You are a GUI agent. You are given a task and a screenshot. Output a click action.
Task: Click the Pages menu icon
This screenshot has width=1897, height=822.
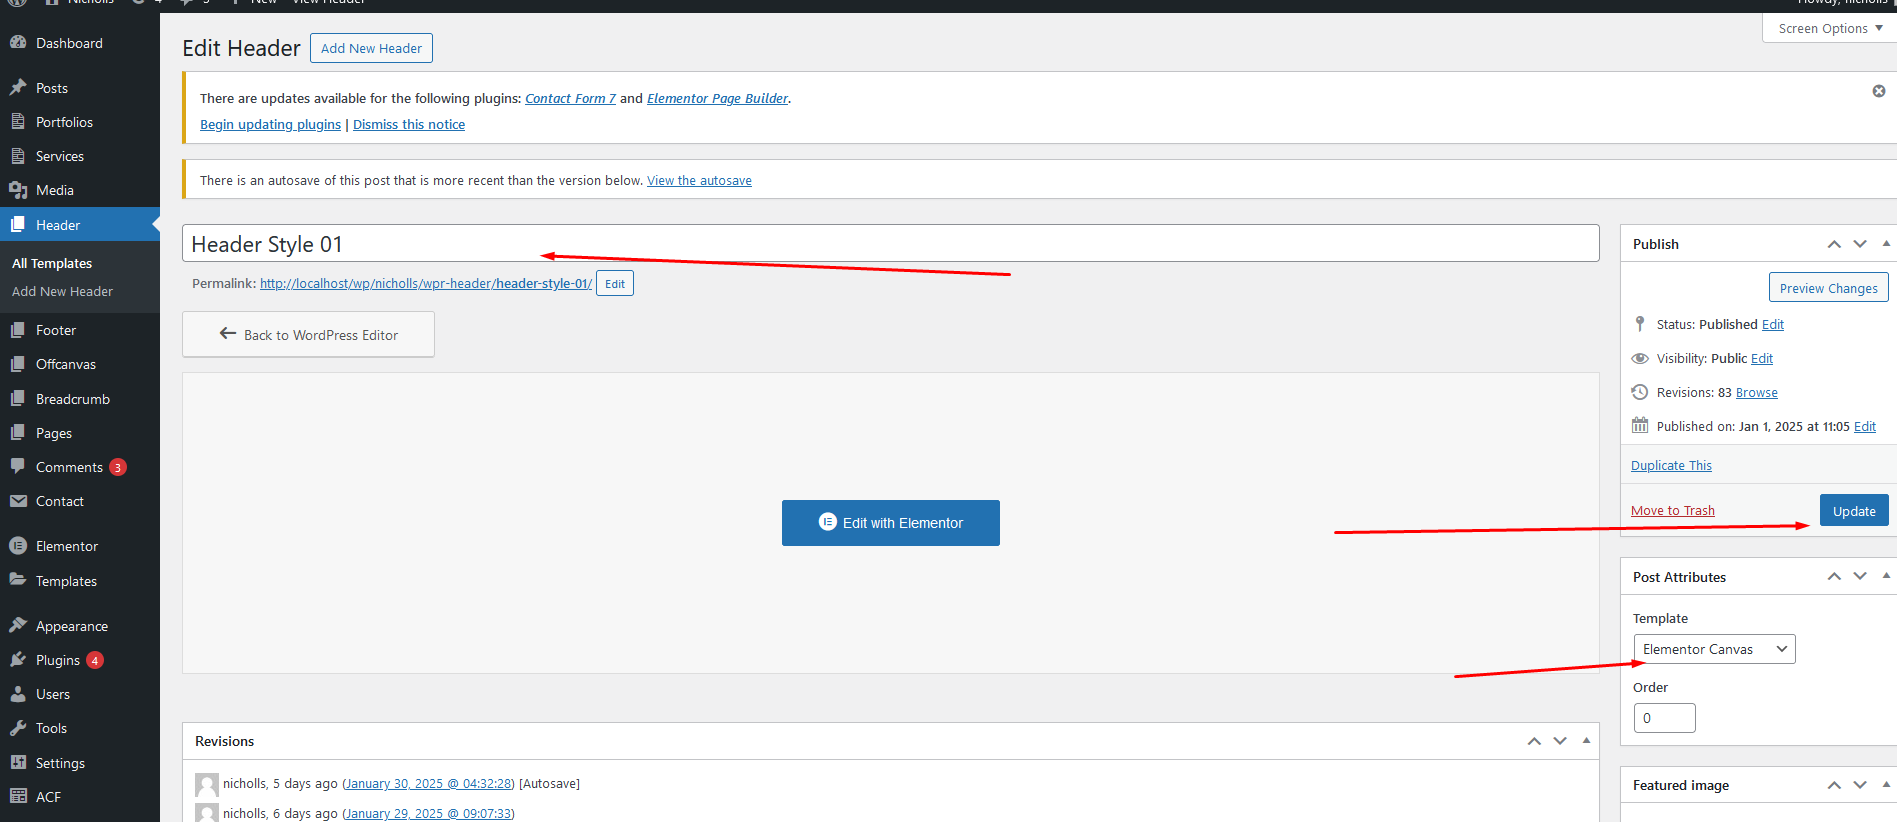pyautogui.click(x=18, y=433)
